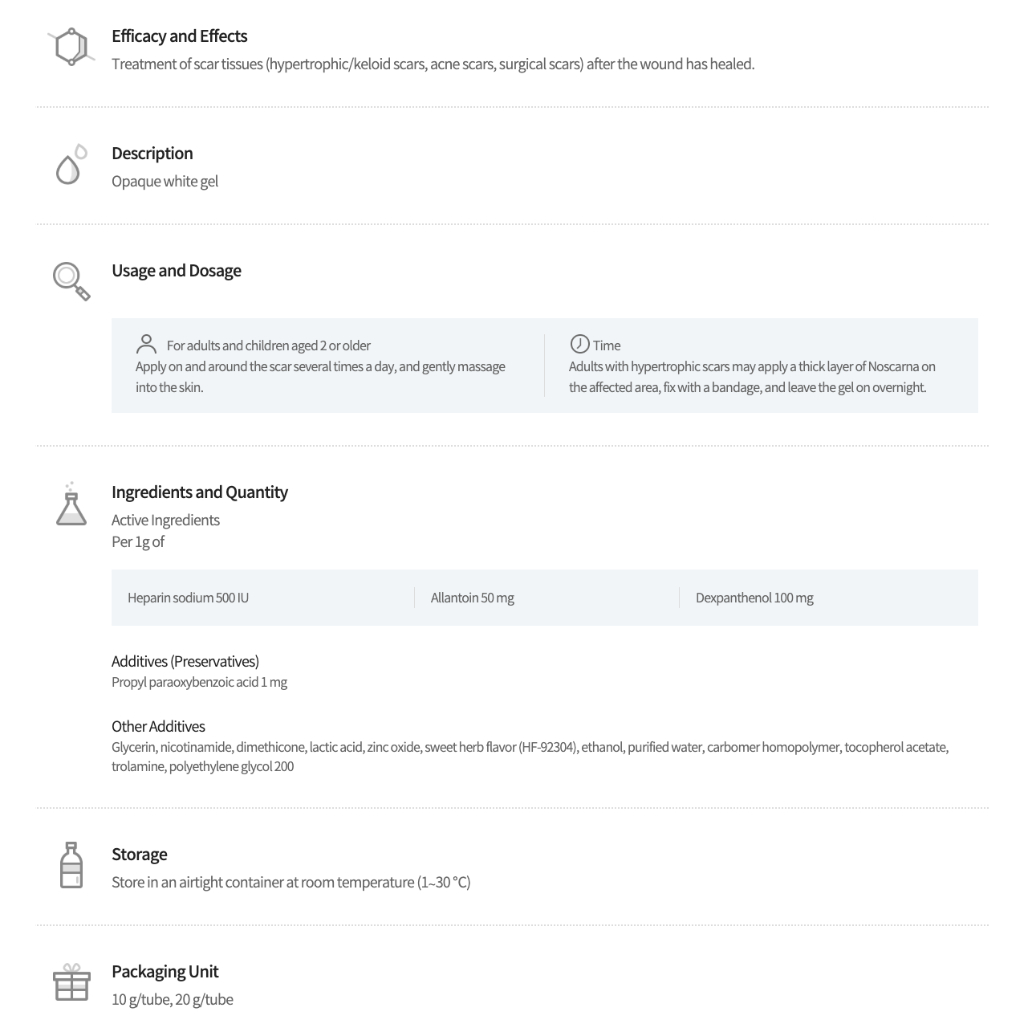Click the Heparin sodium 500 IU cell

pyautogui.click(x=181, y=598)
